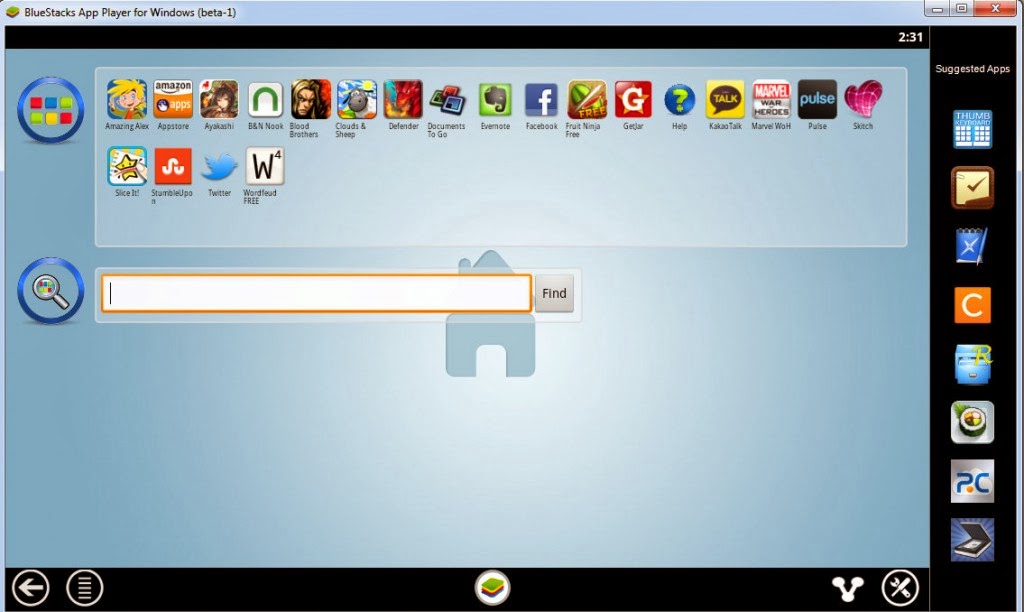Open suggested file cabinet R app
The width and height of the screenshot is (1024, 612).
pyautogui.click(x=972, y=364)
